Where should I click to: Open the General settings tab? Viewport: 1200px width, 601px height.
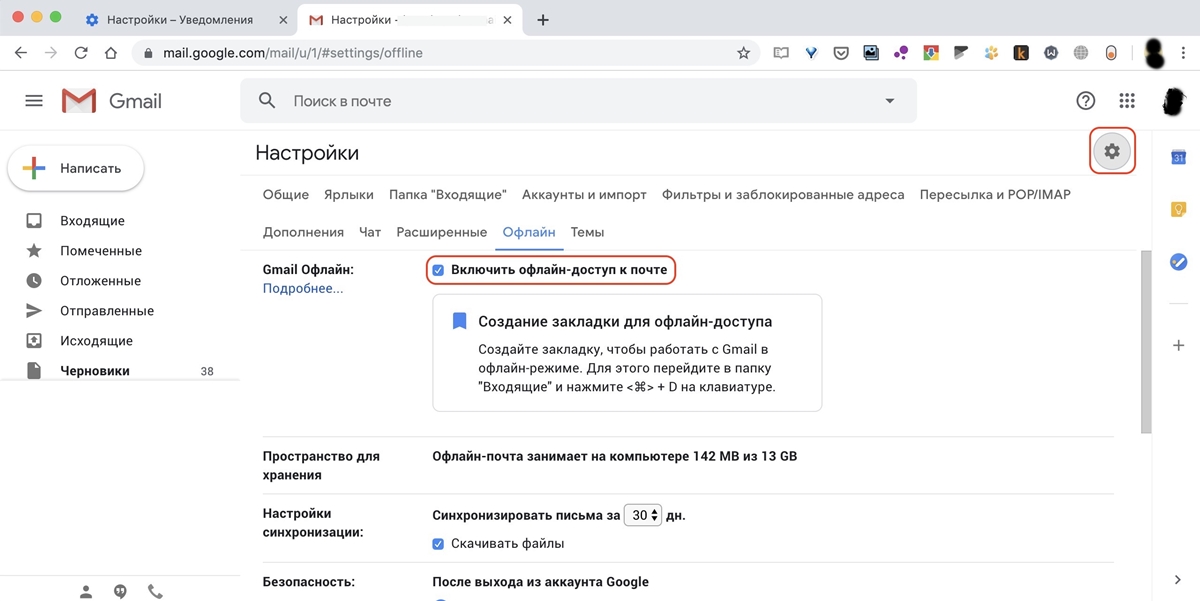[x=286, y=195]
